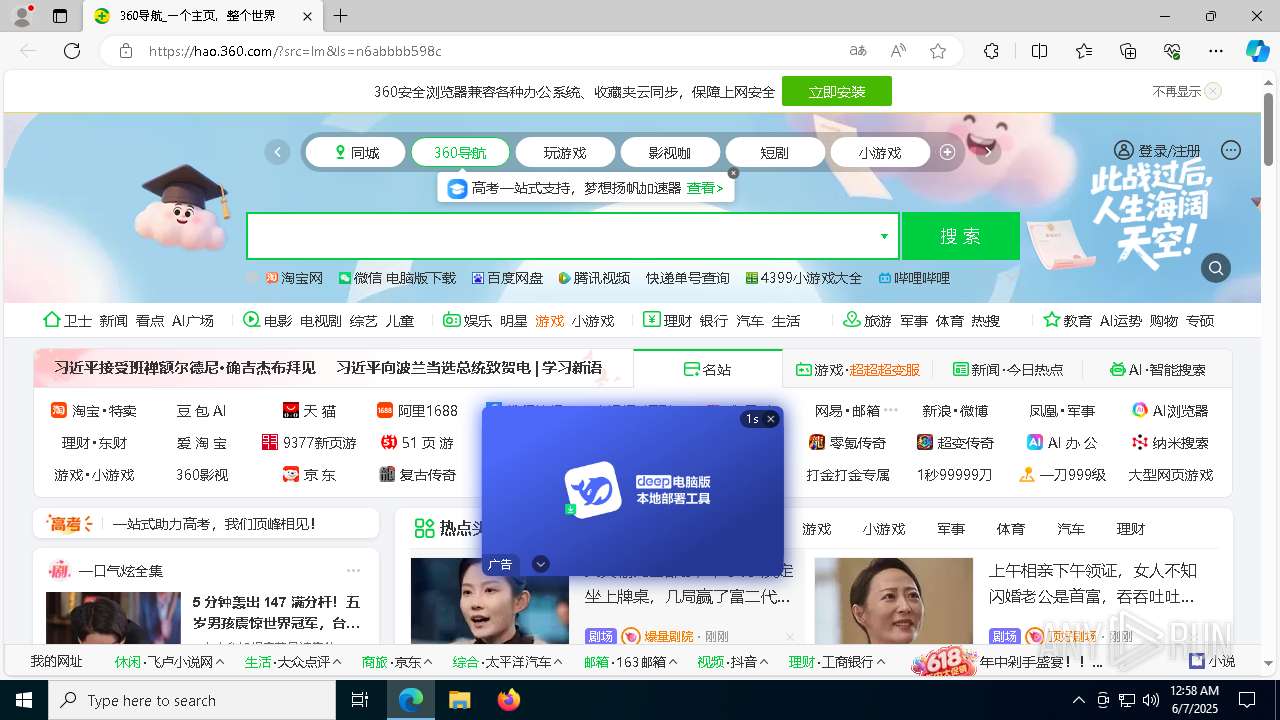Click the page vertical scrollbar thumb
The image size is (1280, 720).
coord(1269,128)
